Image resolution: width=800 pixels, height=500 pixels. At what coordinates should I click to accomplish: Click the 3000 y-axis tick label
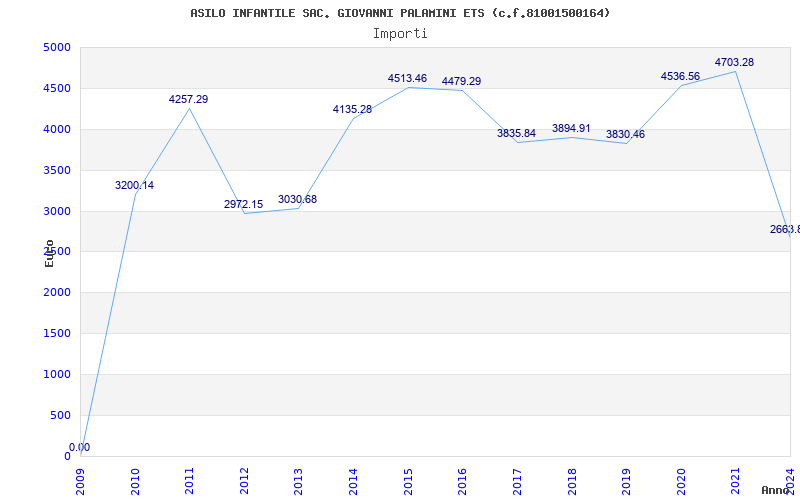[57, 211]
